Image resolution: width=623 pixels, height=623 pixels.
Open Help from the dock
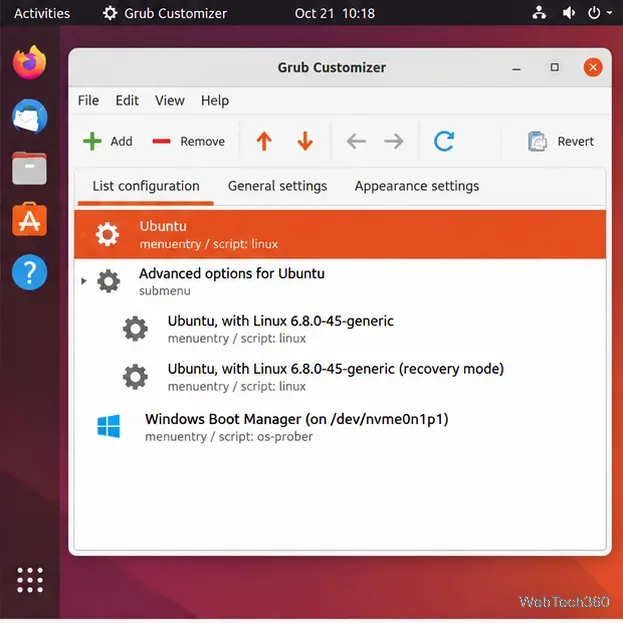[29, 273]
